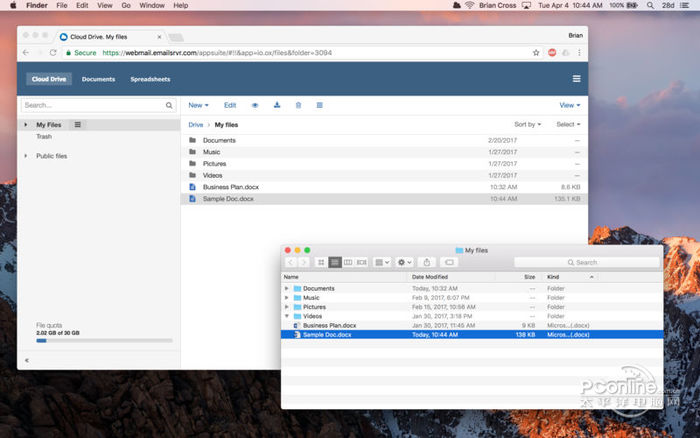
Task: Expand the Music folder in Finder
Action: click(287, 298)
